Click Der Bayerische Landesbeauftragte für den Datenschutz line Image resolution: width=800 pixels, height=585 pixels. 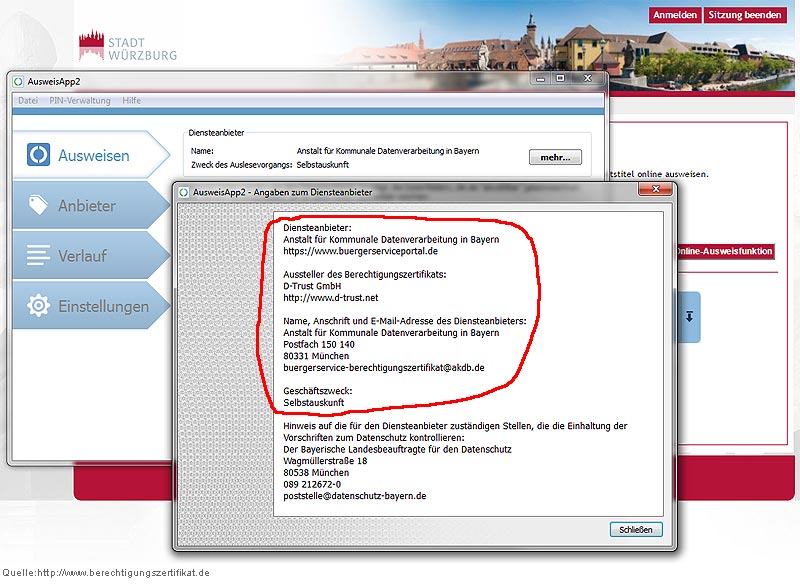point(397,449)
